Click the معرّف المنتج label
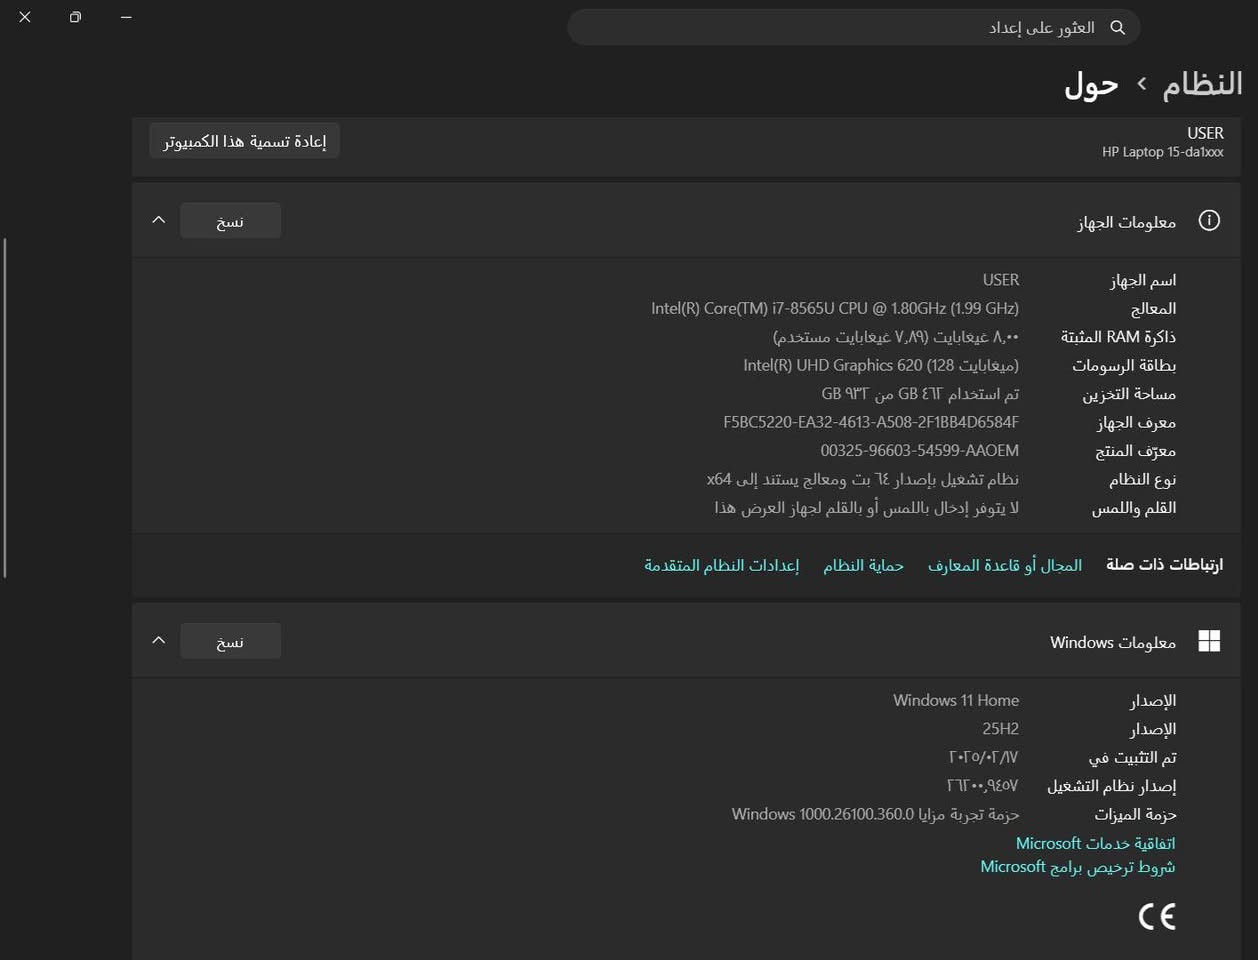The height and width of the screenshot is (960, 1258). tap(1135, 451)
